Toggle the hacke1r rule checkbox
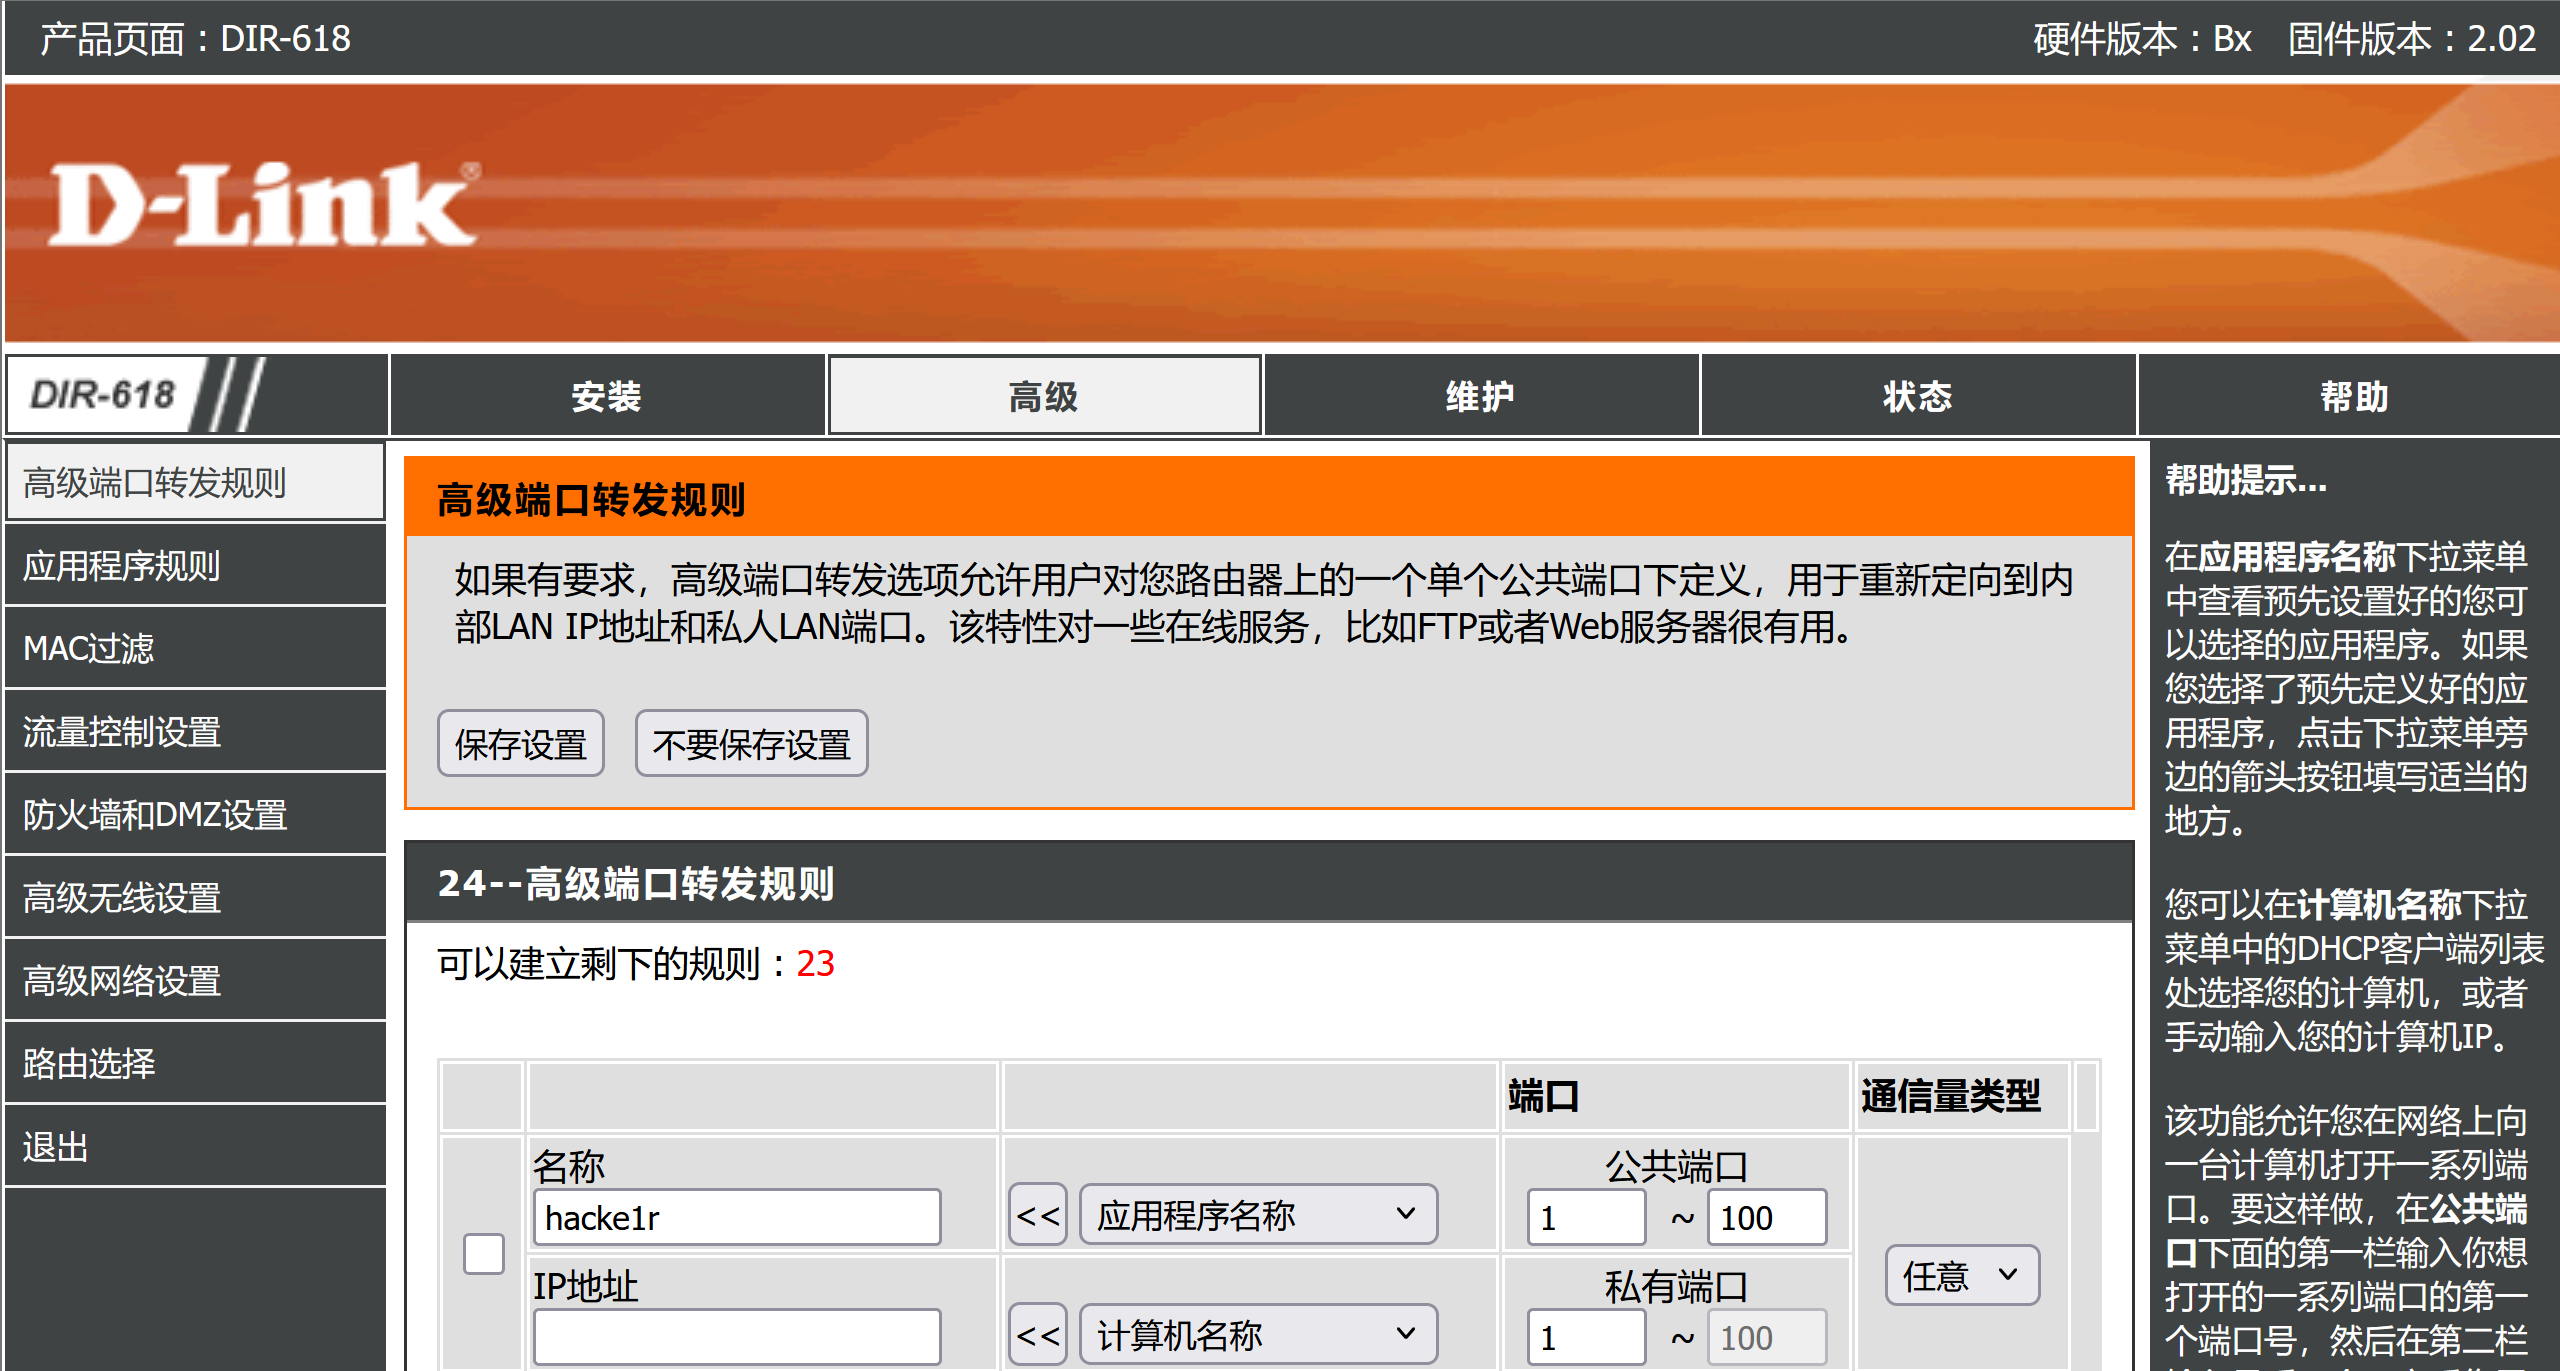 point(484,1254)
